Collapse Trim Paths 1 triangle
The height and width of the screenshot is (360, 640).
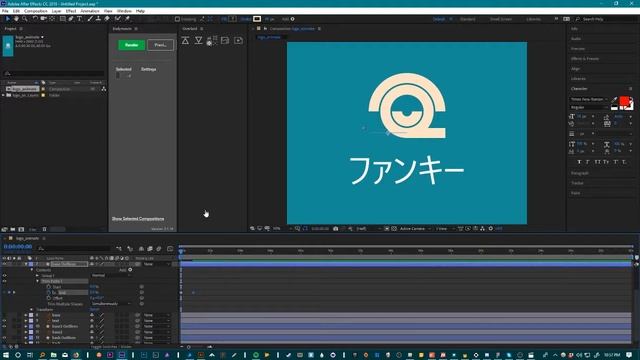tap(38, 281)
